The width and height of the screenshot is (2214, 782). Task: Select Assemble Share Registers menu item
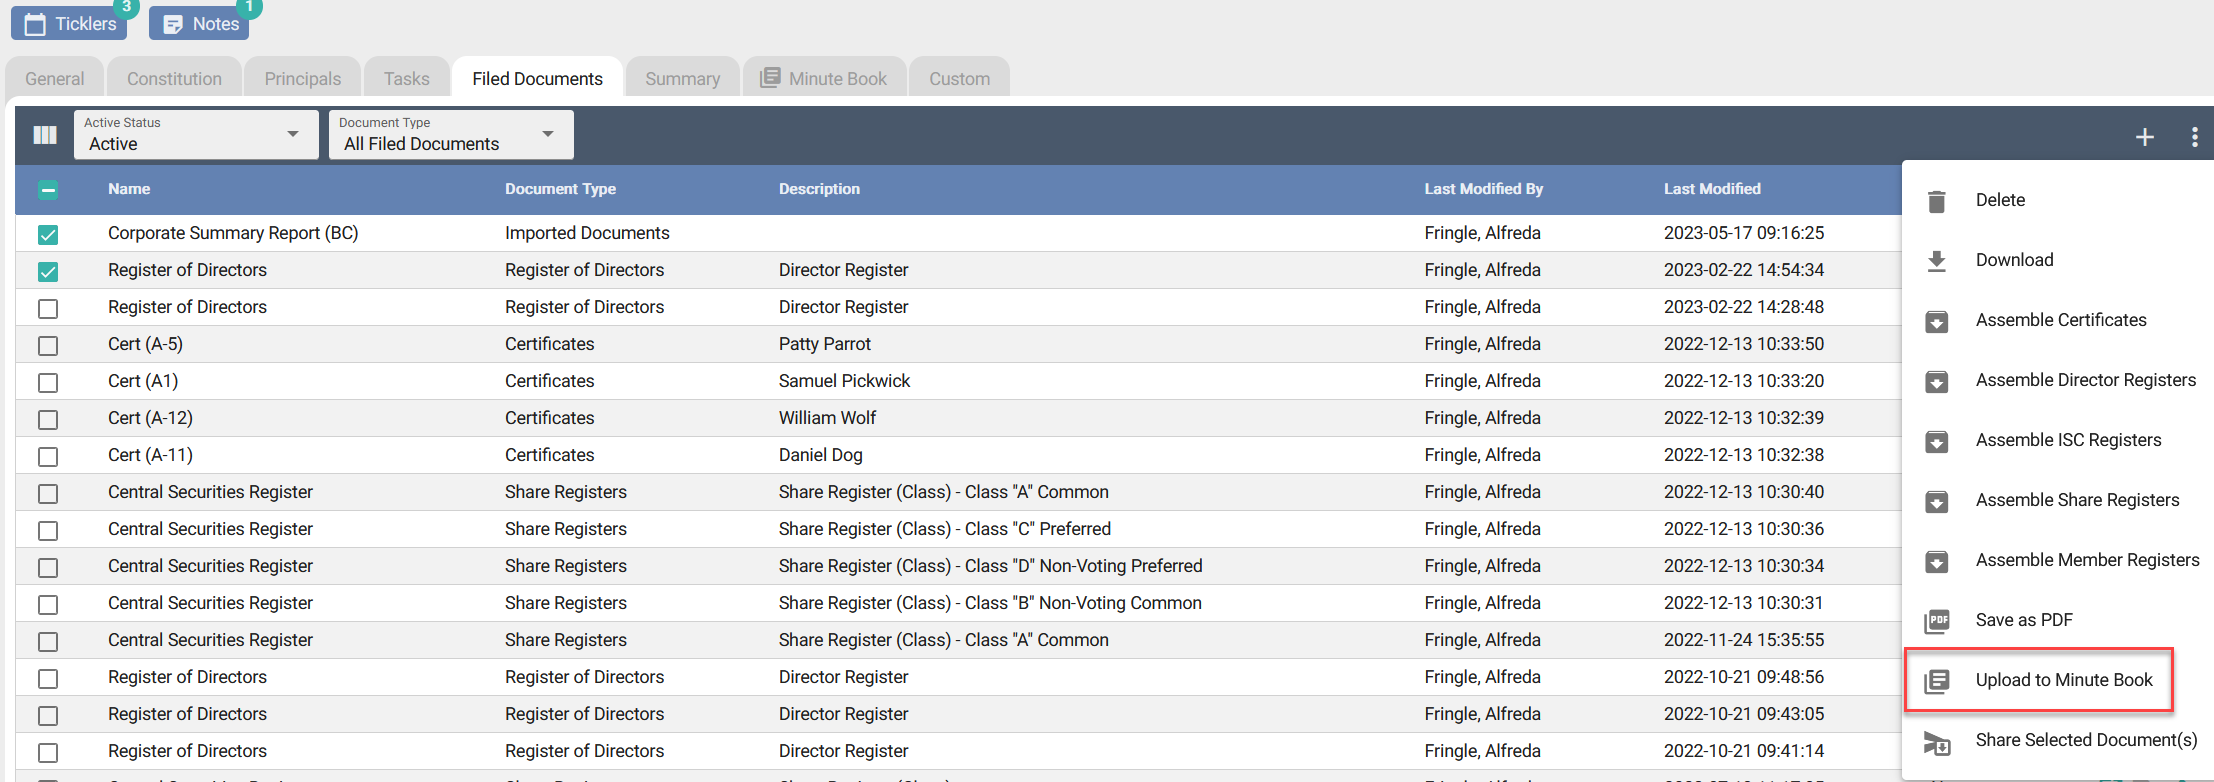tap(2076, 500)
